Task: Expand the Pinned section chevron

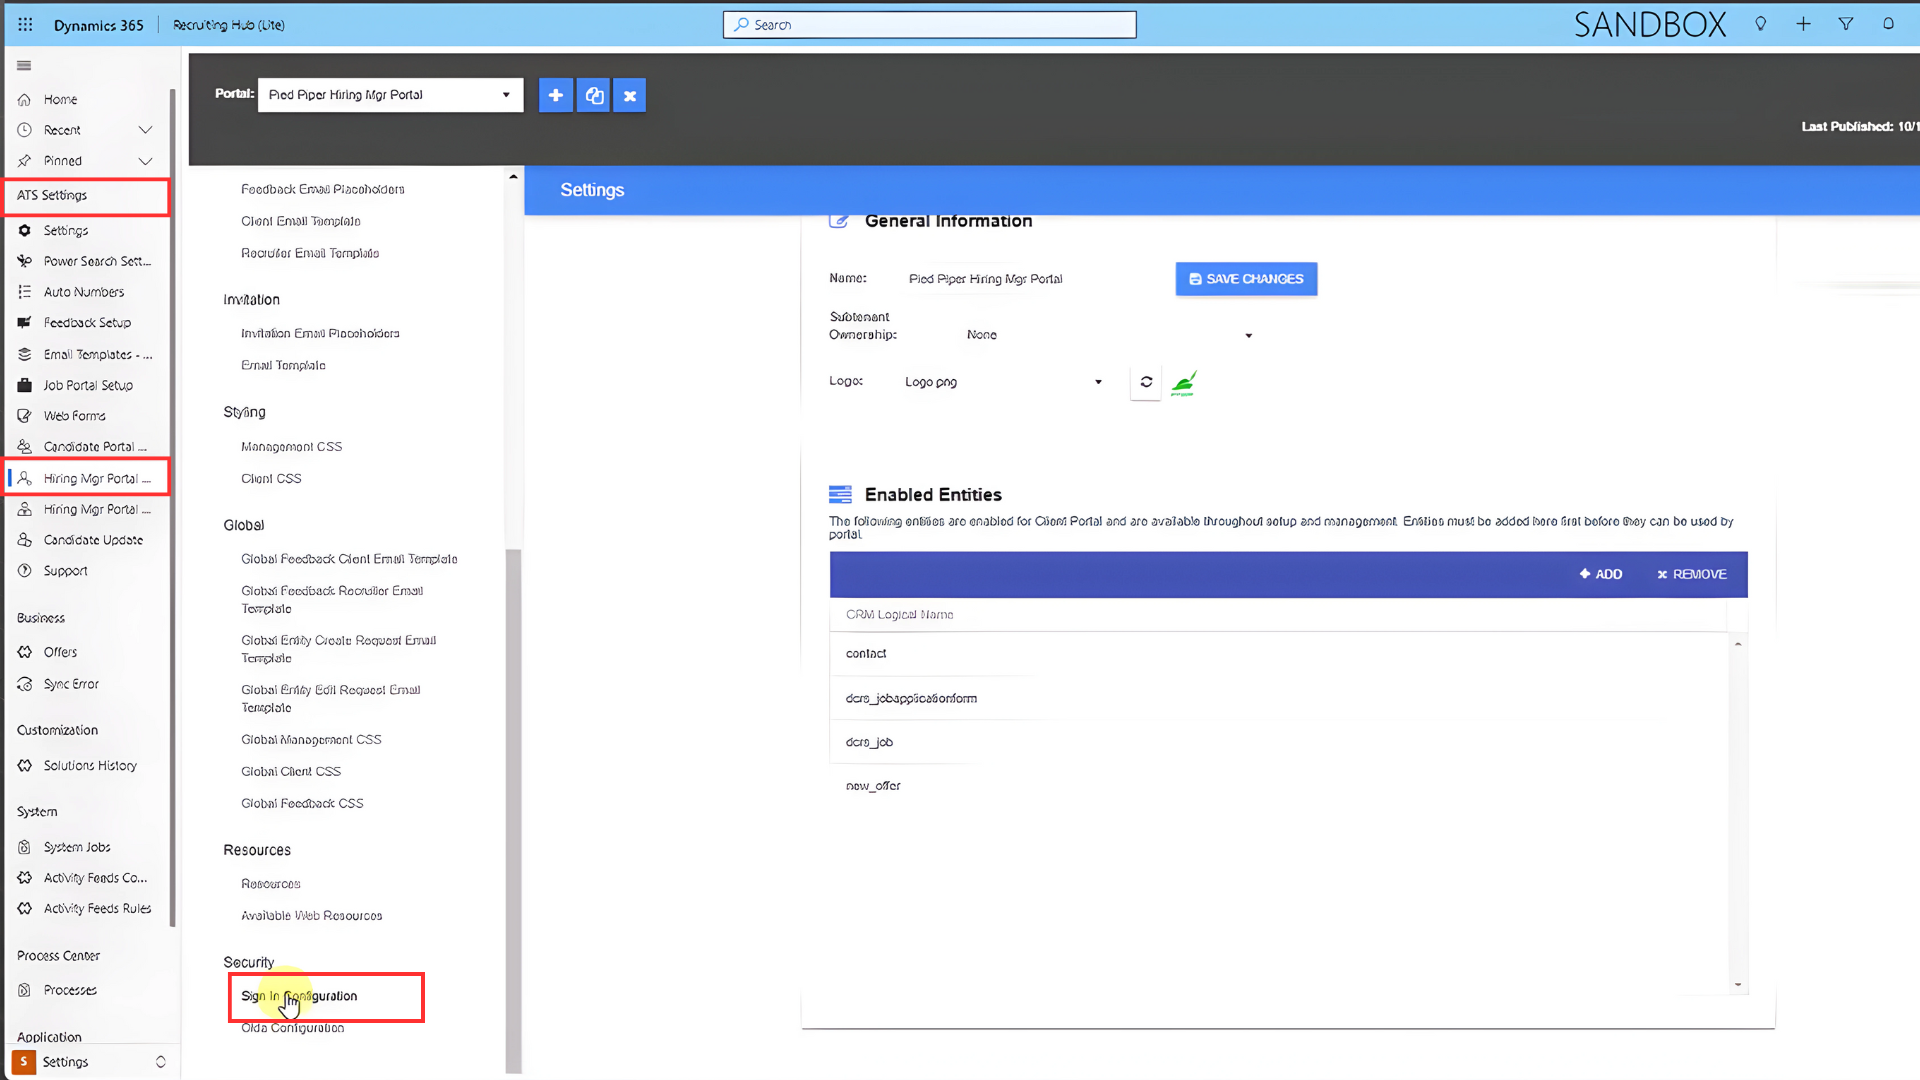Action: coord(146,162)
